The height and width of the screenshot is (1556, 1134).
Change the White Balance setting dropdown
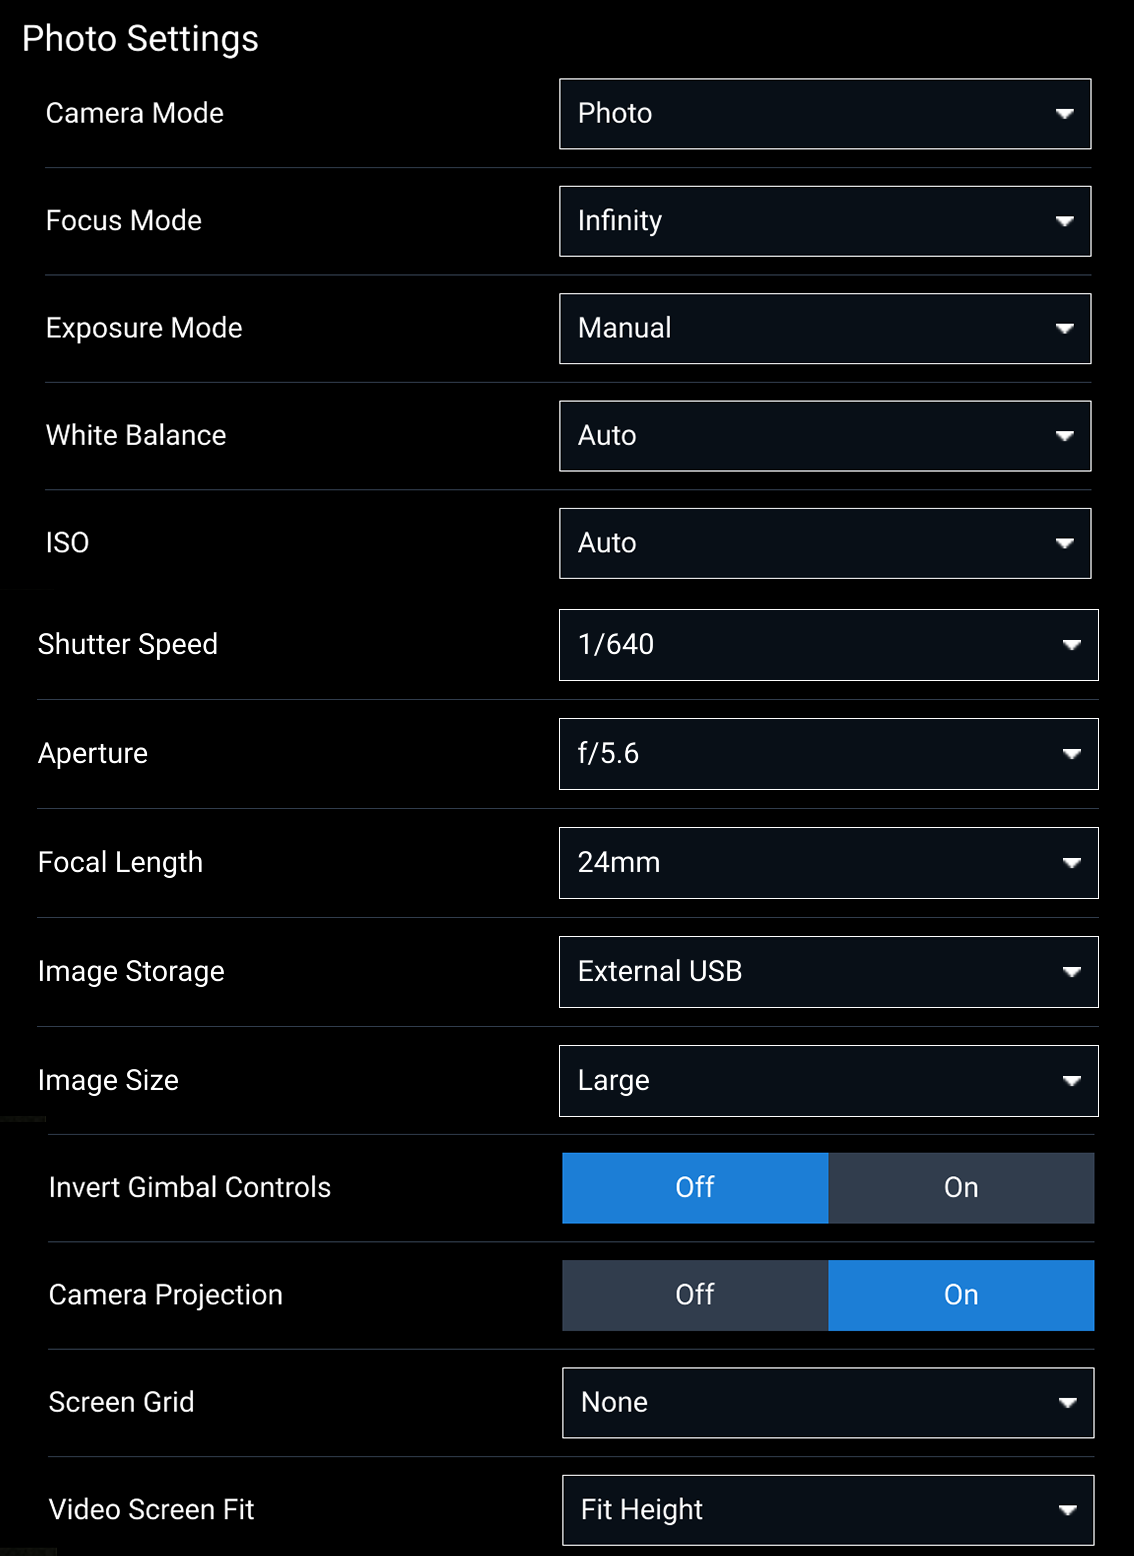[x=824, y=436]
